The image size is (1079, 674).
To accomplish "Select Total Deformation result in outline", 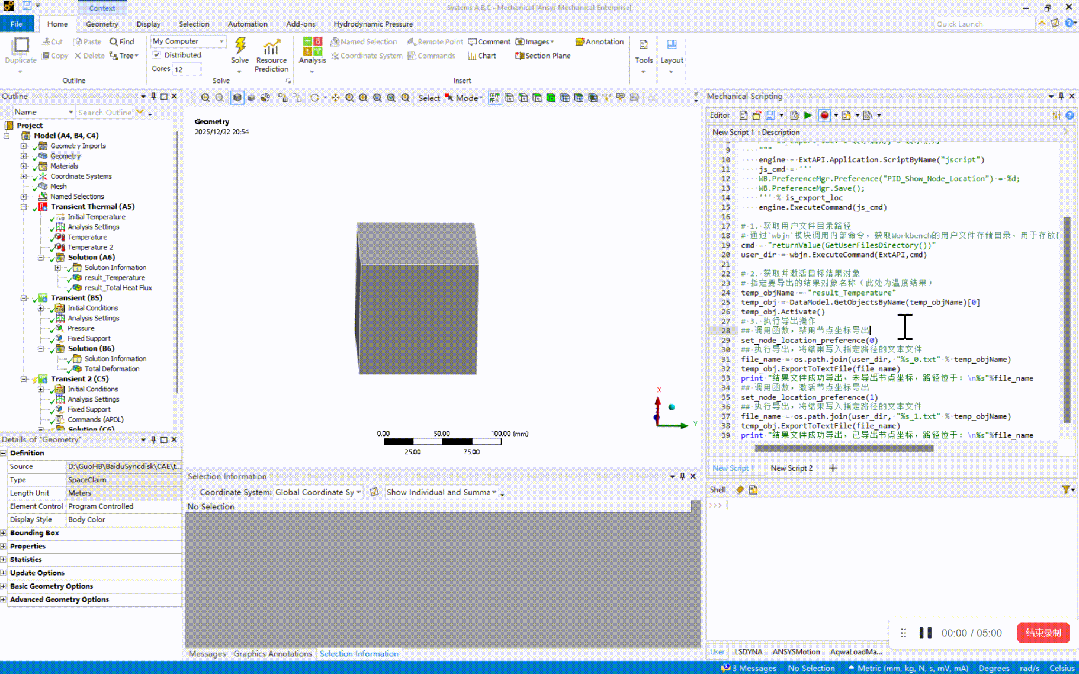I will [111, 369].
